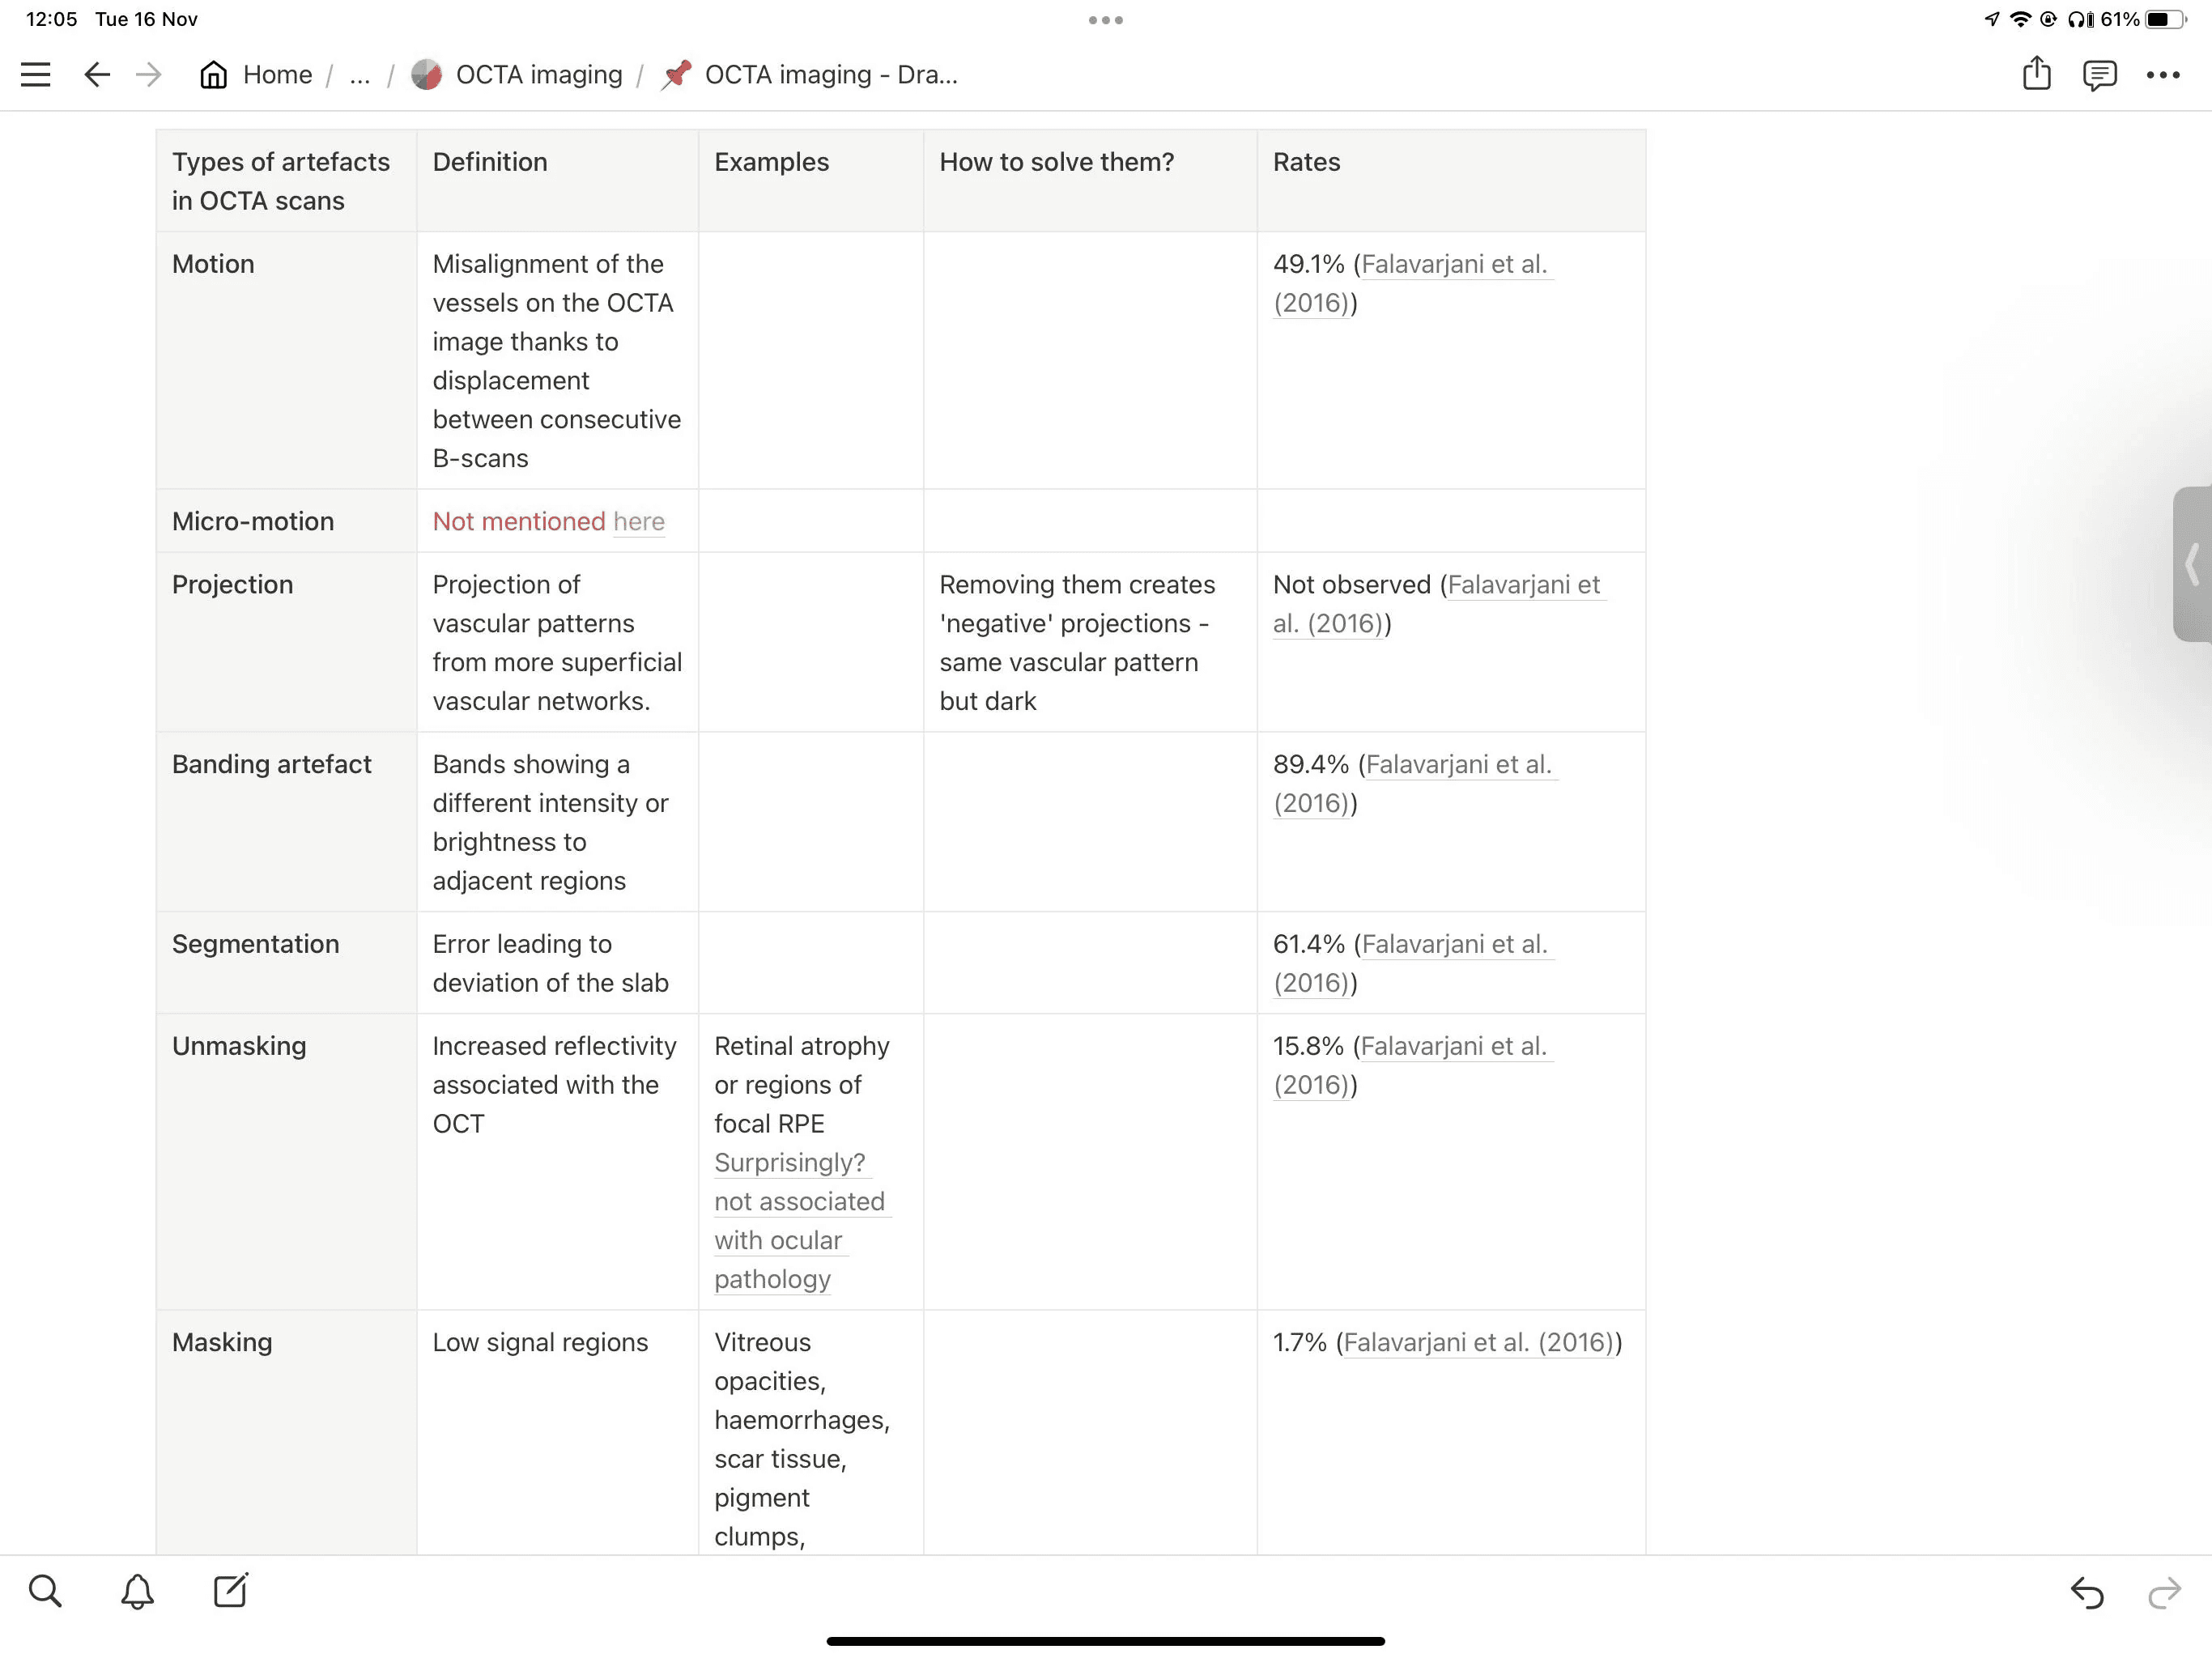Open Falavarjani citation in Motion row
Screen dimensions: 2212x1658
1453,265
